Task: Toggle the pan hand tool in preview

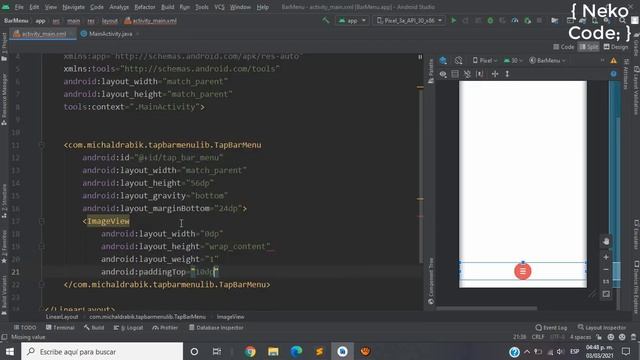Action: point(606,241)
